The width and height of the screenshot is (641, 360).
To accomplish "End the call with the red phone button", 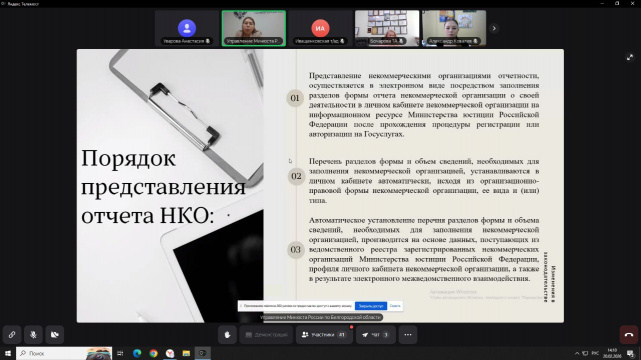I will click(629, 335).
